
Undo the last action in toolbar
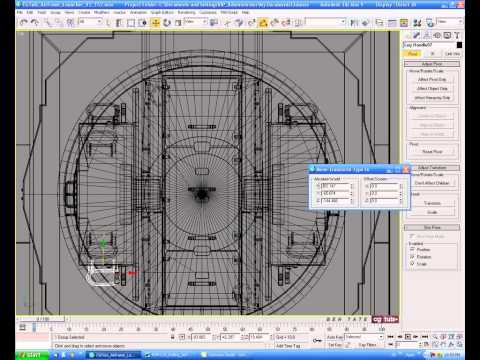(x=23, y=23)
